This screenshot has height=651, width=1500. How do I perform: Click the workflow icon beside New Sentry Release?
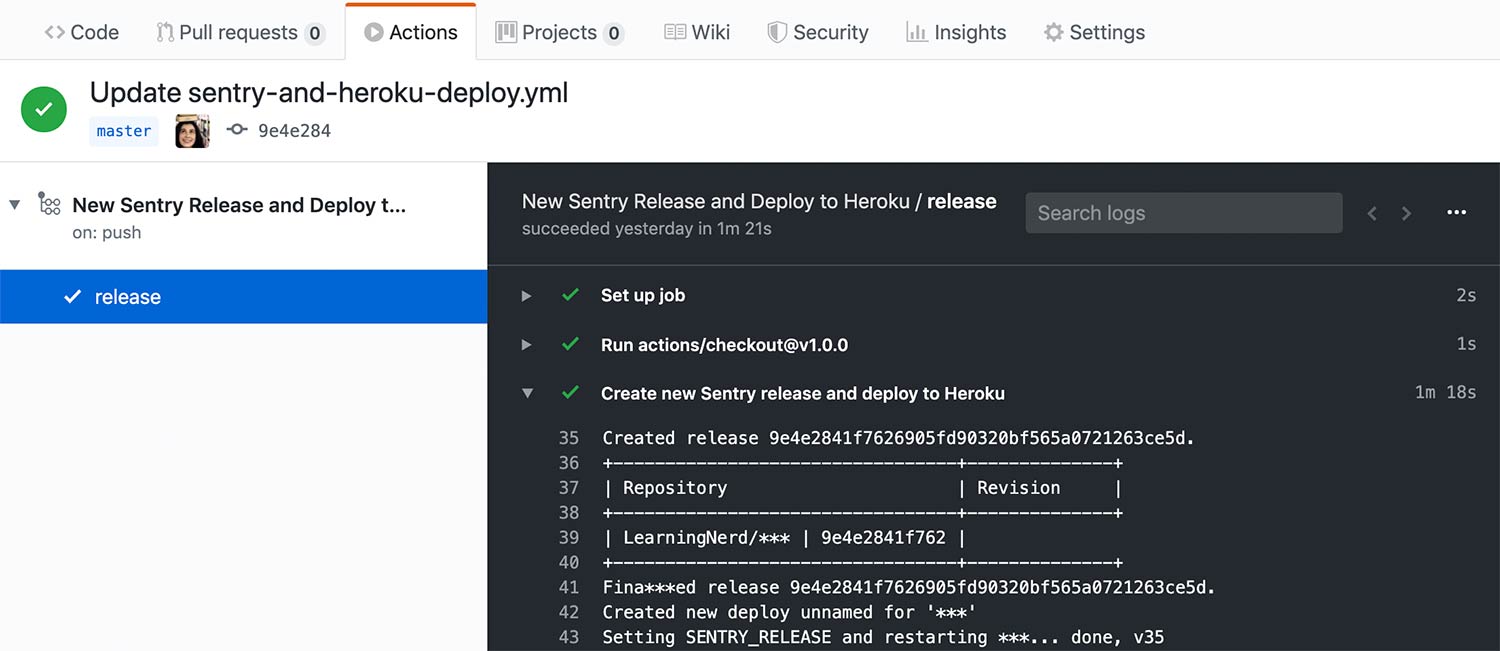[49, 204]
